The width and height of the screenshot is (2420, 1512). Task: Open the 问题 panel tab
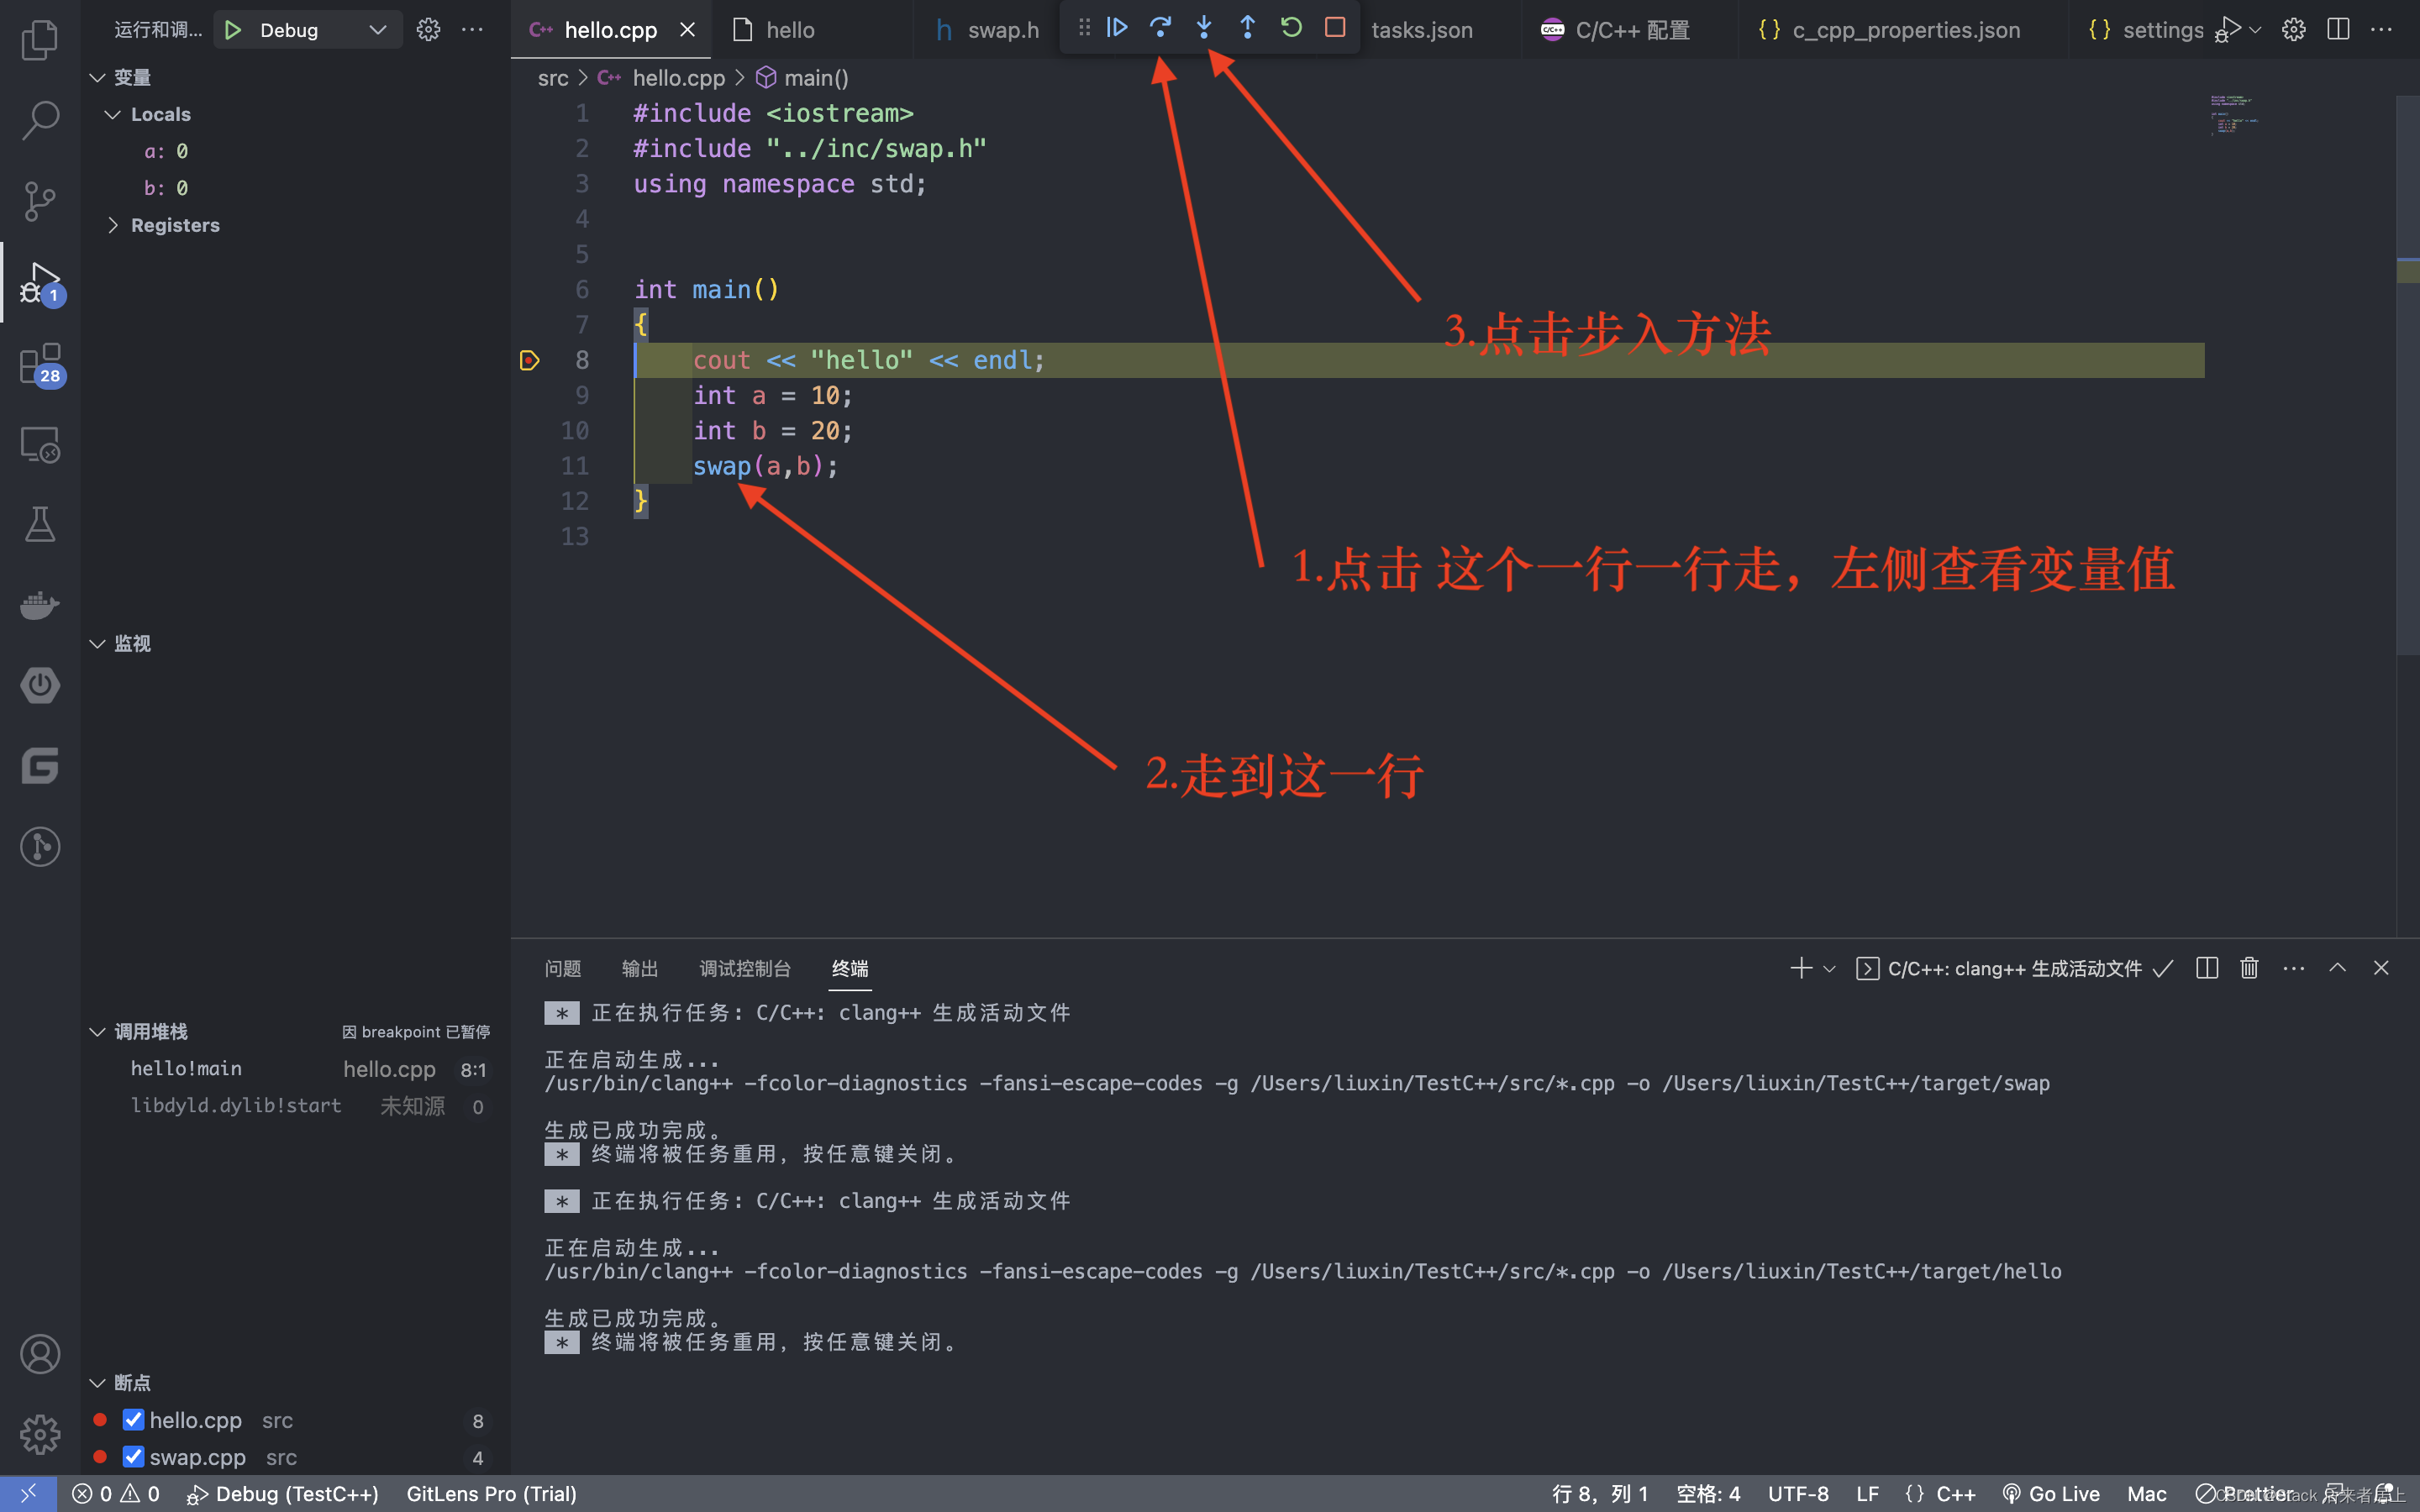coord(562,968)
